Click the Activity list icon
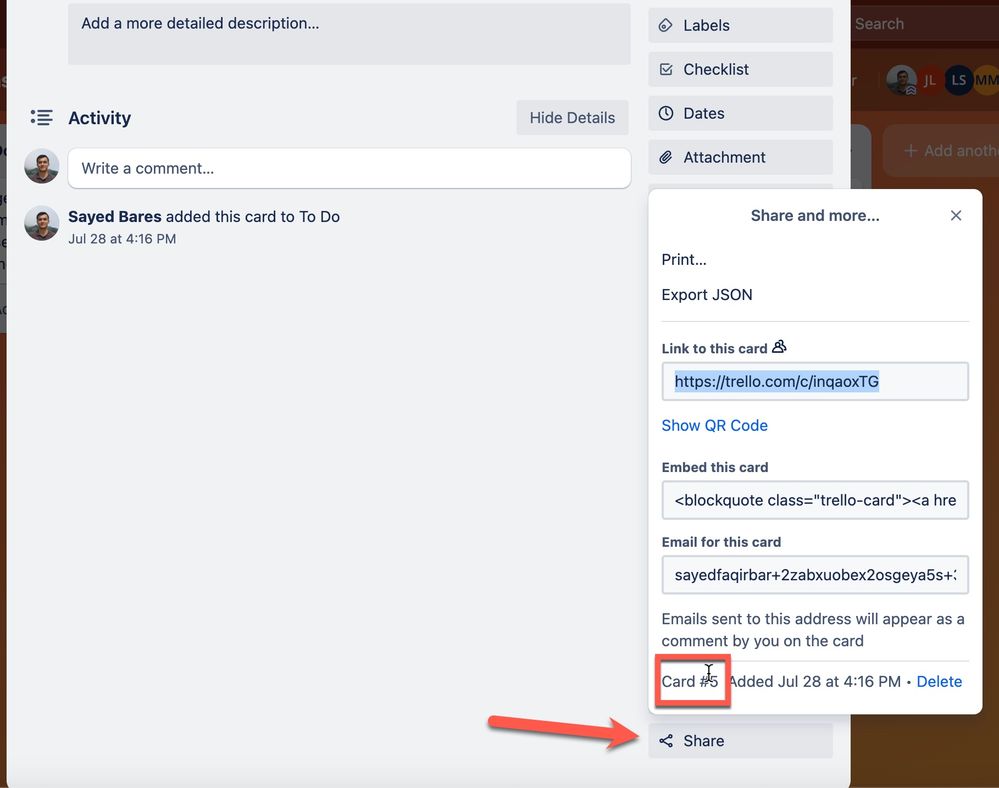 click(41, 117)
